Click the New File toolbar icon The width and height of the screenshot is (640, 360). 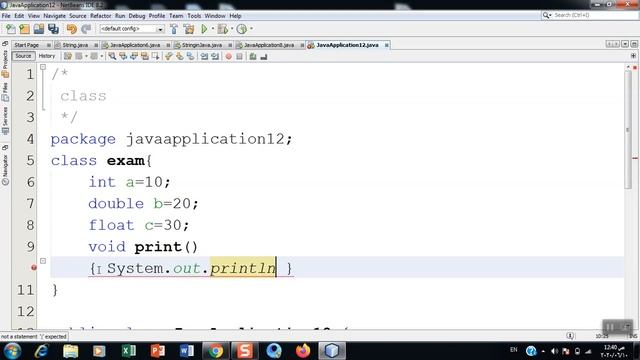coord(11,29)
